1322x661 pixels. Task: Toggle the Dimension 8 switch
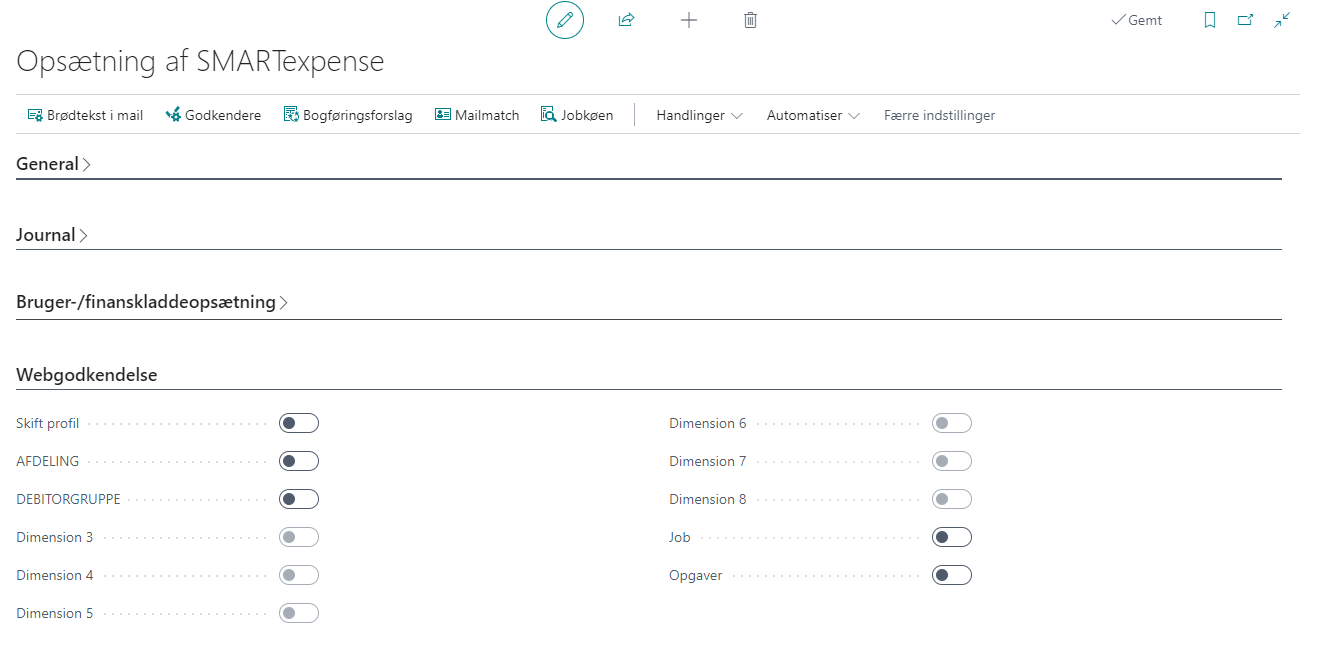click(952, 499)
